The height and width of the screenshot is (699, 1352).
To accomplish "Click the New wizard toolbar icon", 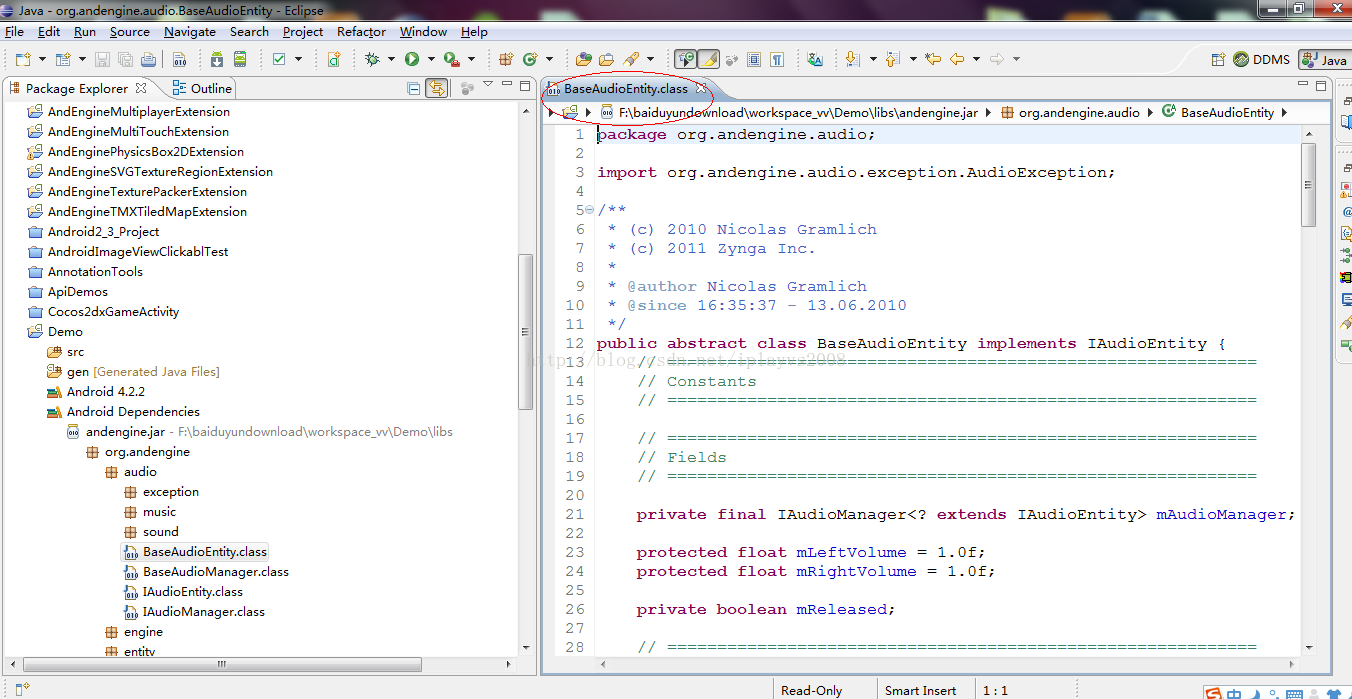I will pyautogui.click(x=23, y=59).
